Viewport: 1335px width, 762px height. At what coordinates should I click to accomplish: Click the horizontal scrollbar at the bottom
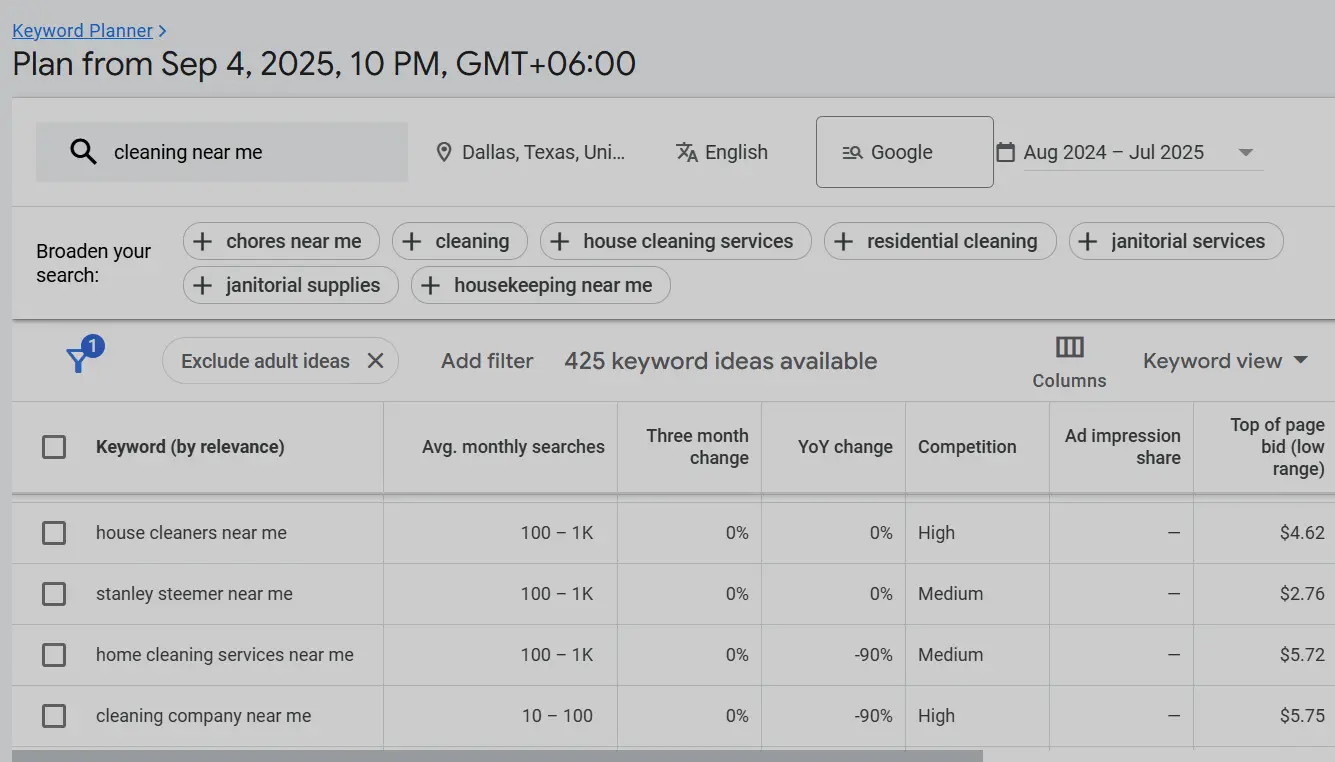[x=497, y=756]
